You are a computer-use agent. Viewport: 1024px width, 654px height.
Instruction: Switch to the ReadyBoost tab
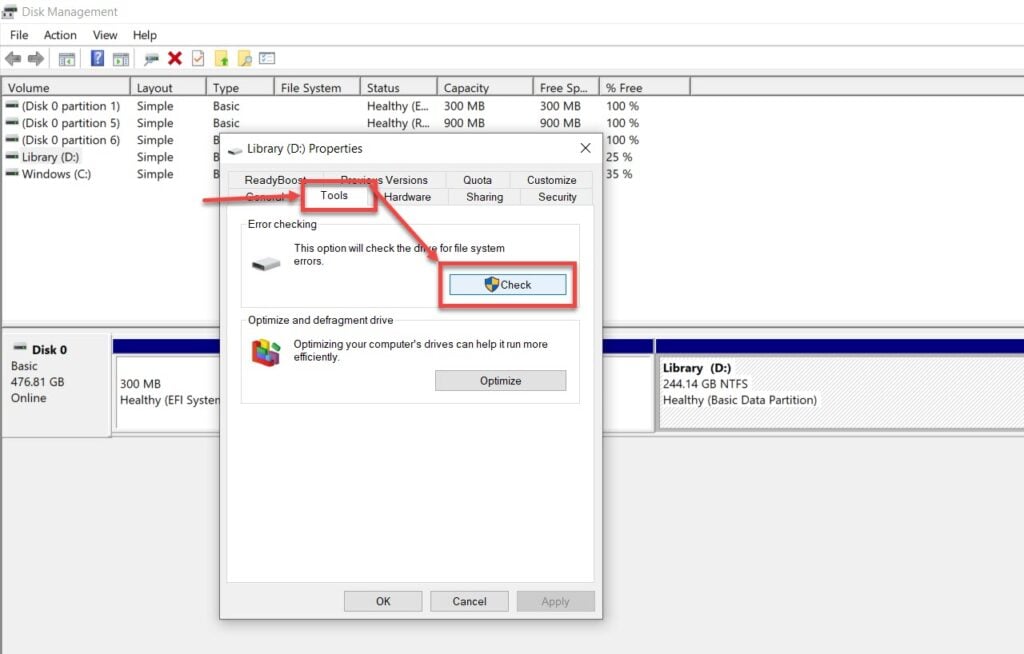tap(275, 180)
